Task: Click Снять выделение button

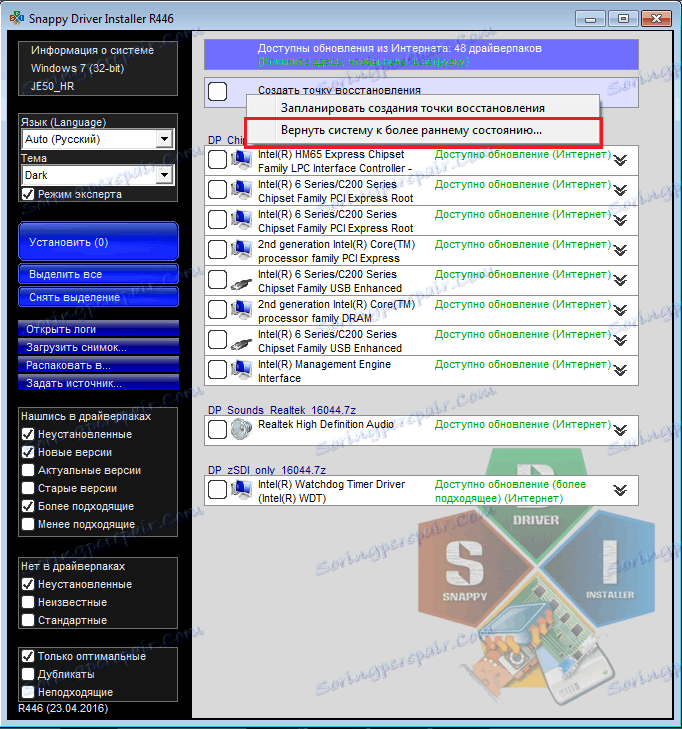Action: (x=98, y=297)
